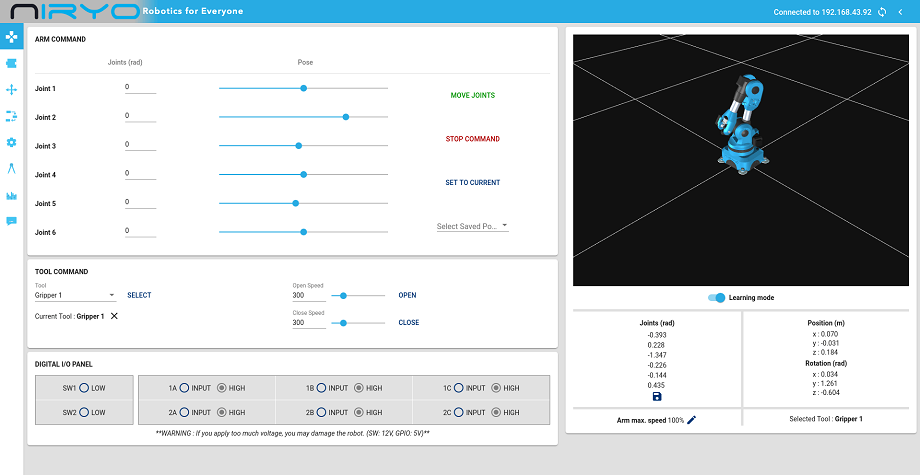Click the Joint 5 value input field

click(140, 202)
